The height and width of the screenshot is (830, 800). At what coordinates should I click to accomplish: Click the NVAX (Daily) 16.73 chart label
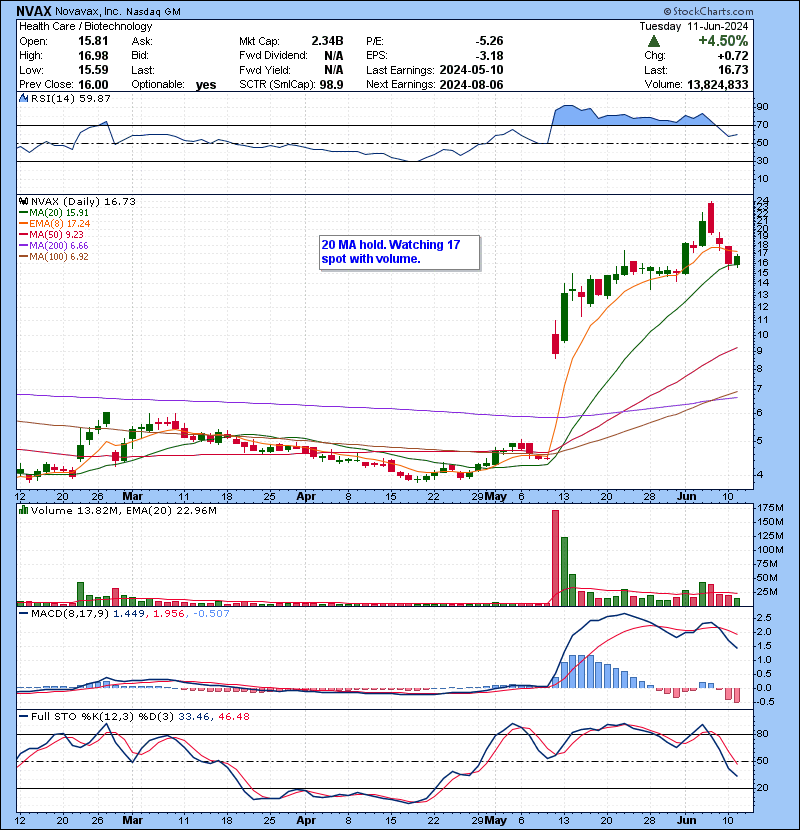83,201
